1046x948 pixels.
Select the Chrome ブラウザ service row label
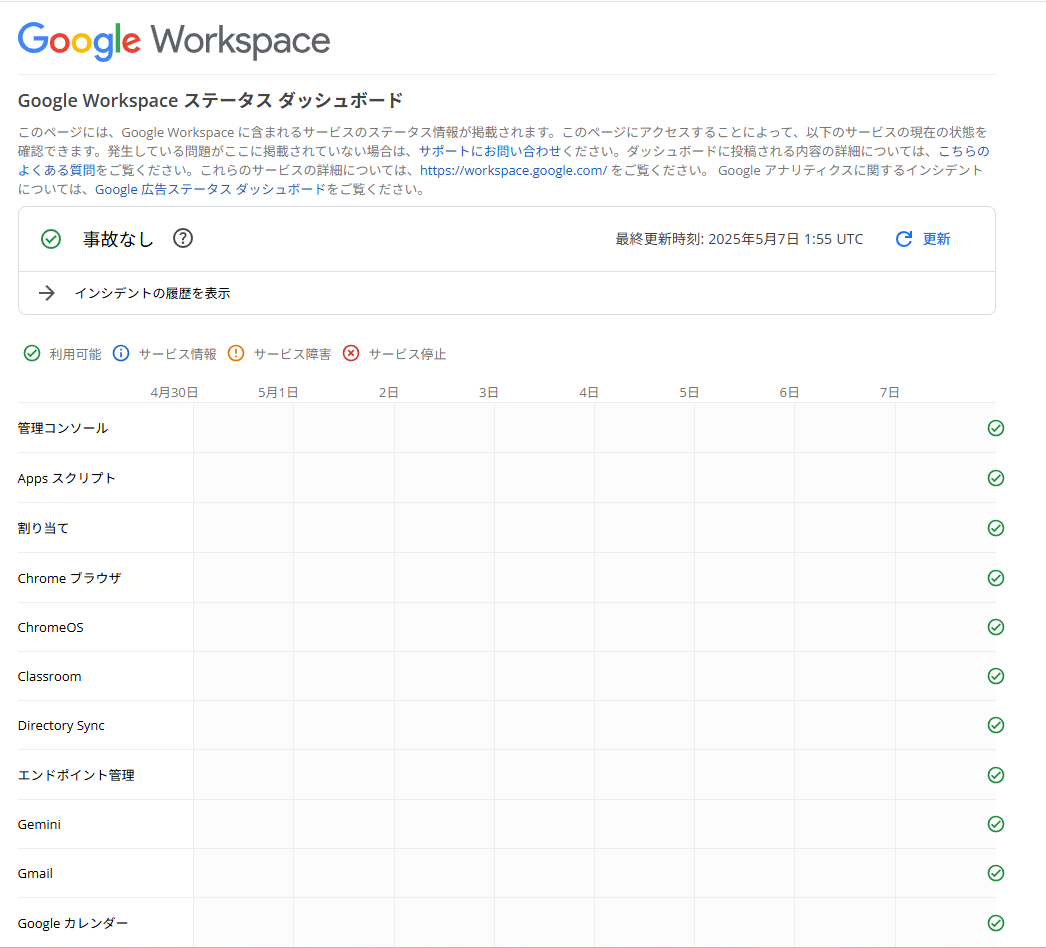point(69,578)
